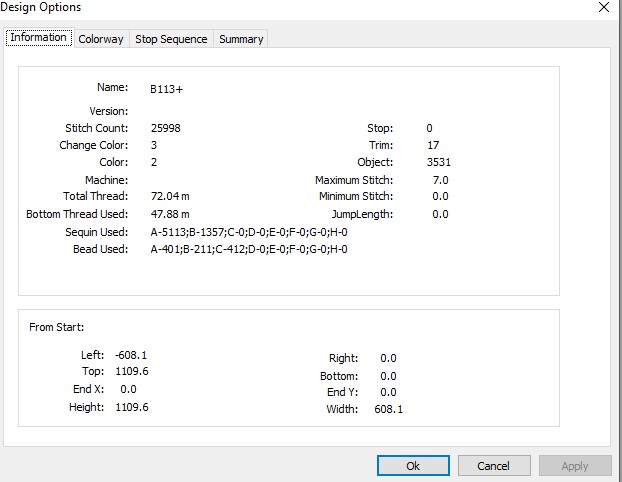
Task: Click the design name B113+
Action: pyautogui.click(x=167, y=89)
